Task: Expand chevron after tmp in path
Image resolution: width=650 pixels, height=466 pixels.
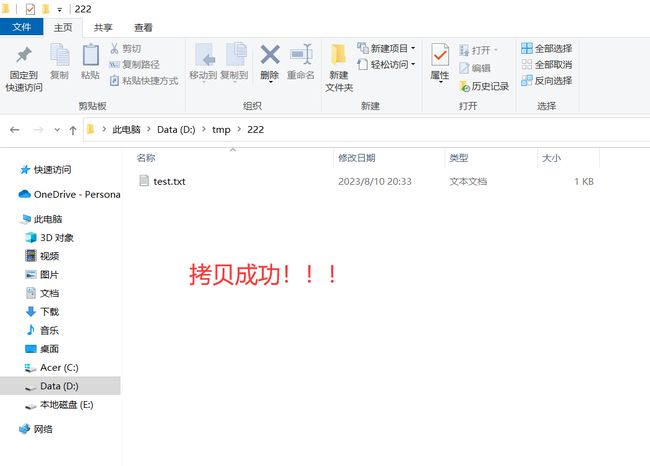Action: tap(239, 129)
